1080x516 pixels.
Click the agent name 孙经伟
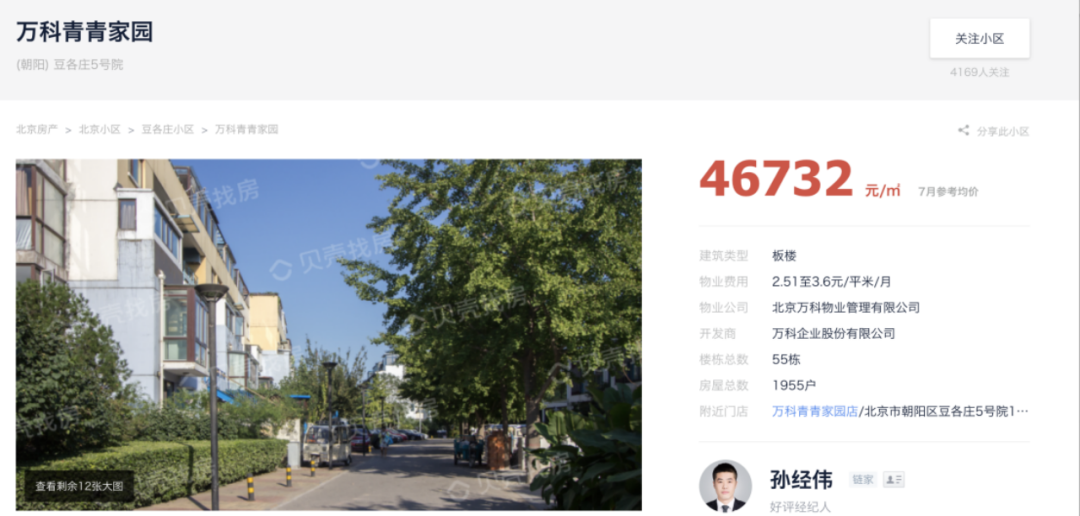click(x=801, y=479)
